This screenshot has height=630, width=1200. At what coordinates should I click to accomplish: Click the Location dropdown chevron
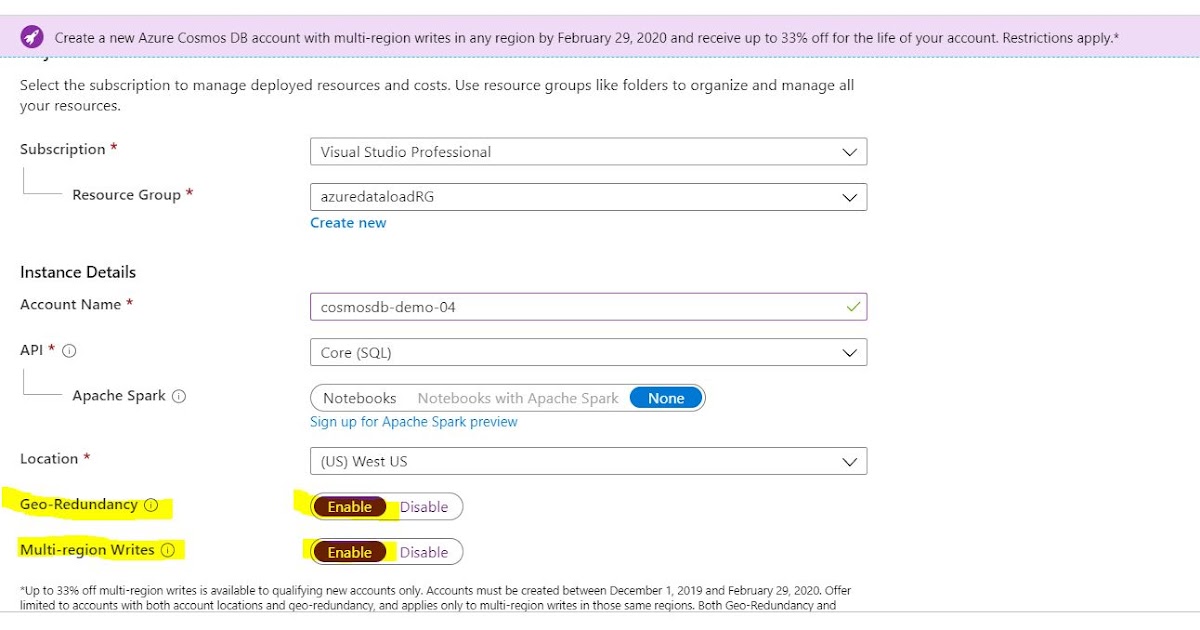(851, 461)
